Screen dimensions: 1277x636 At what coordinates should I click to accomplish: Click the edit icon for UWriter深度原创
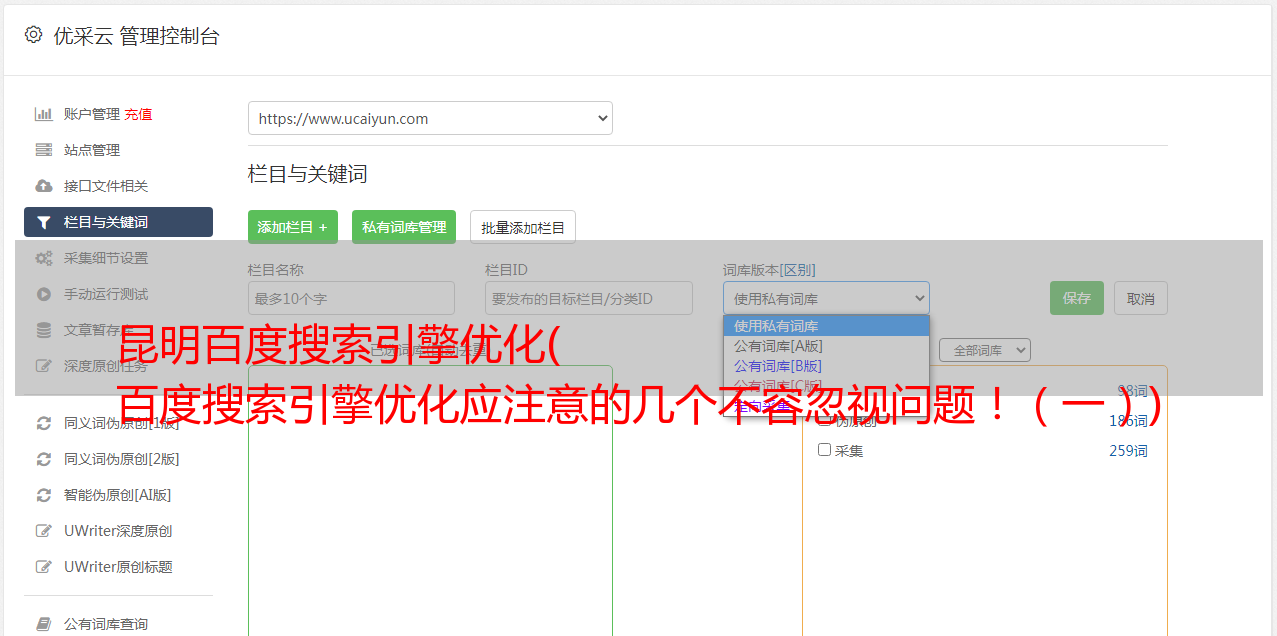pos(44,531)
